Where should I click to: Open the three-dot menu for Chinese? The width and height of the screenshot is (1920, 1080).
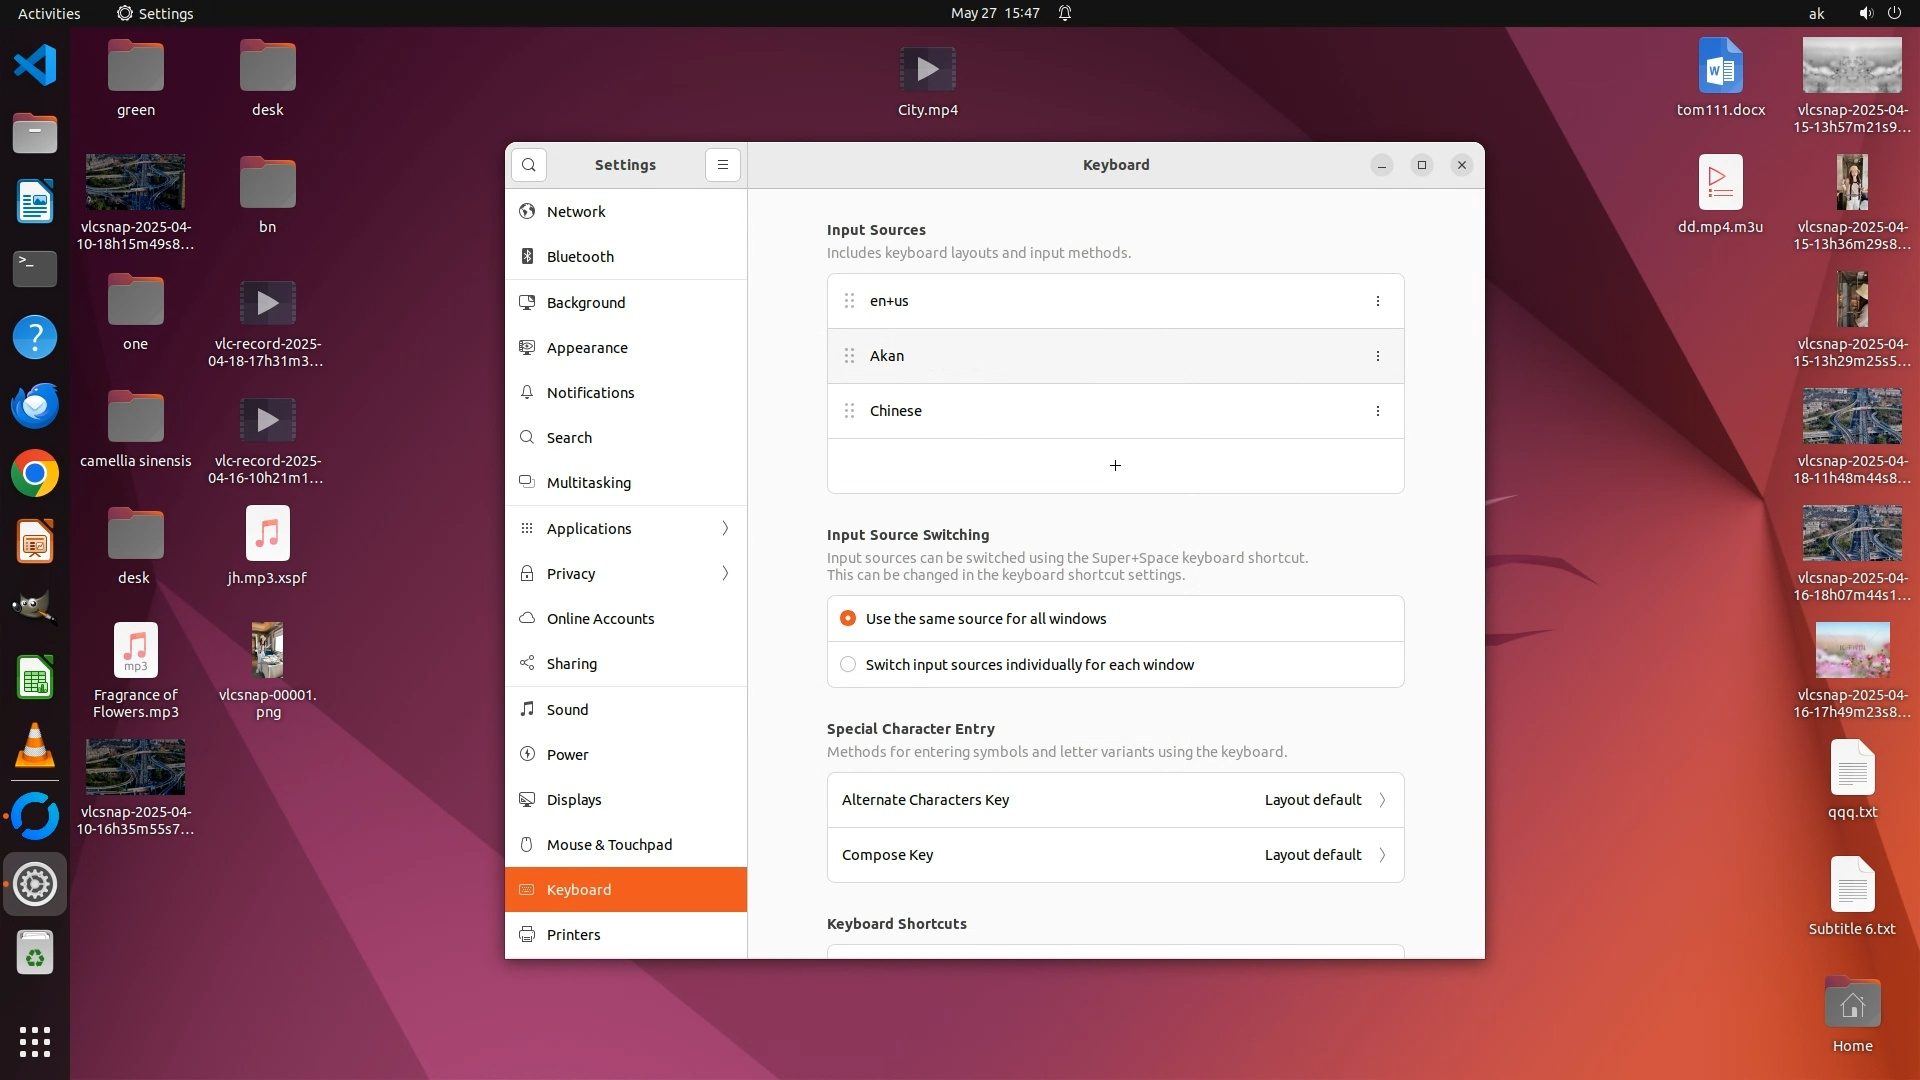coord(1378,411)
